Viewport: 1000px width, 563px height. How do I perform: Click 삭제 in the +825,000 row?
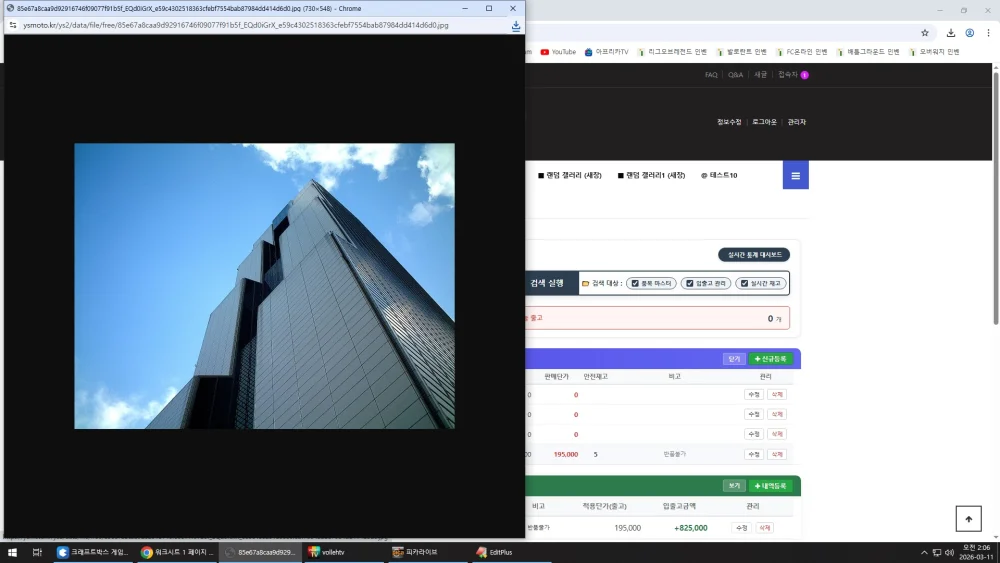pos(765,528)
